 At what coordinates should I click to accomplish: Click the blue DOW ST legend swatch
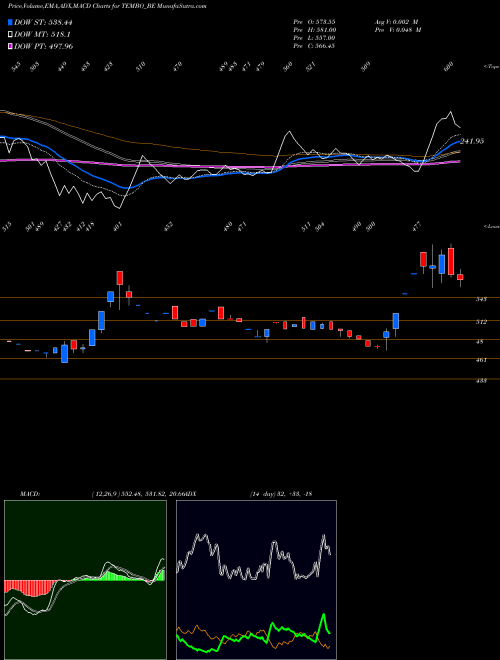(10, 22)
